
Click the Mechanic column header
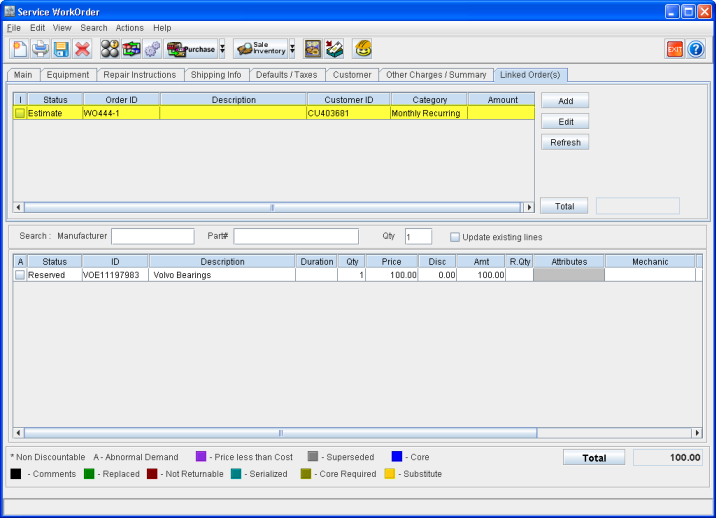[x=650, y=262]
